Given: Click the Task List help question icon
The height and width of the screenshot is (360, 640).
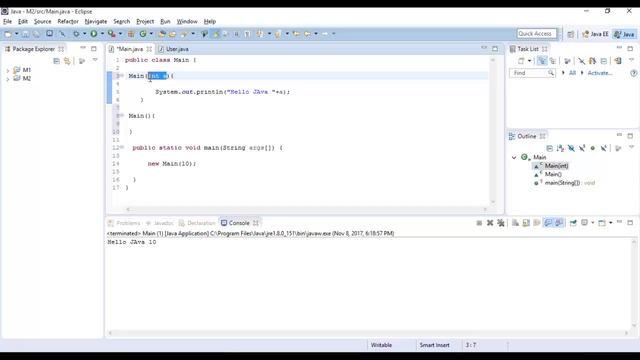Looking at the screenshot, I should click(633, 73).
